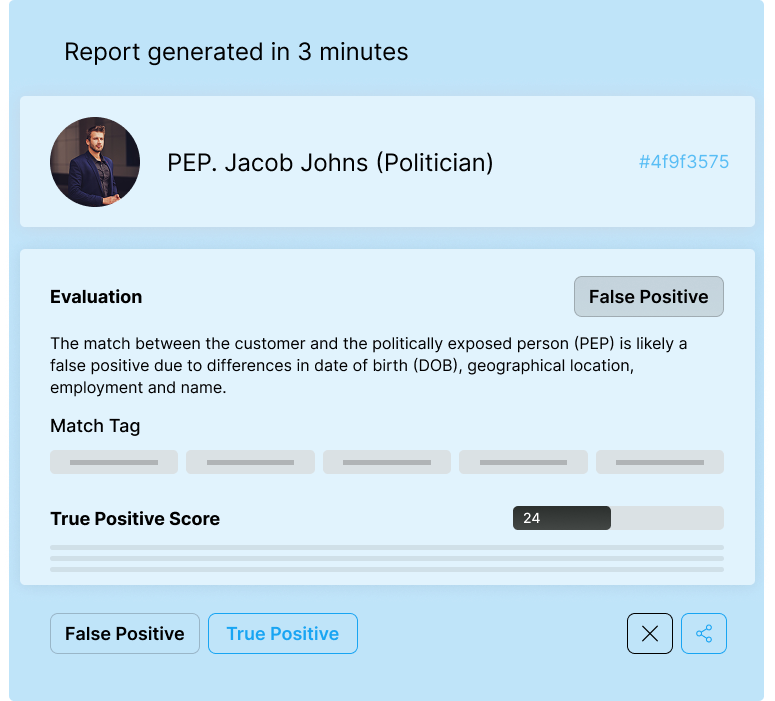Open report ID #4f9f3575 link
This screenshot has height=701, width=775.
click(x=683, y=162)
